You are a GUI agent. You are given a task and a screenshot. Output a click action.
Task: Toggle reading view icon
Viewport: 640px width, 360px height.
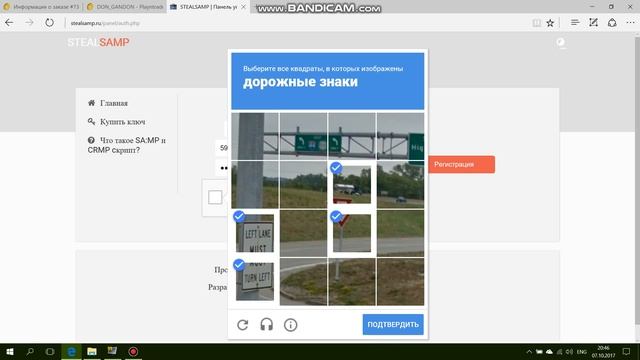[537, 23]
